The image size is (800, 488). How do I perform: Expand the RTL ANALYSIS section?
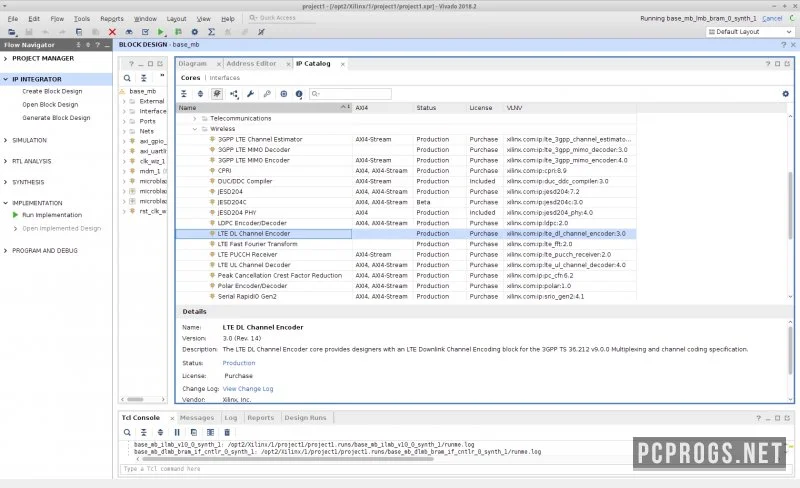pos(6,161)
